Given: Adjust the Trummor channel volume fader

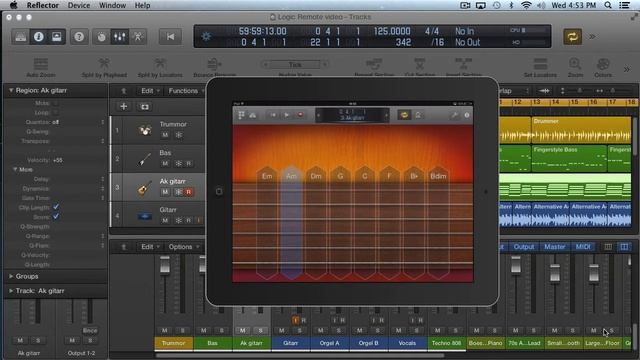Looking at the screenshot, I should 164,265.
